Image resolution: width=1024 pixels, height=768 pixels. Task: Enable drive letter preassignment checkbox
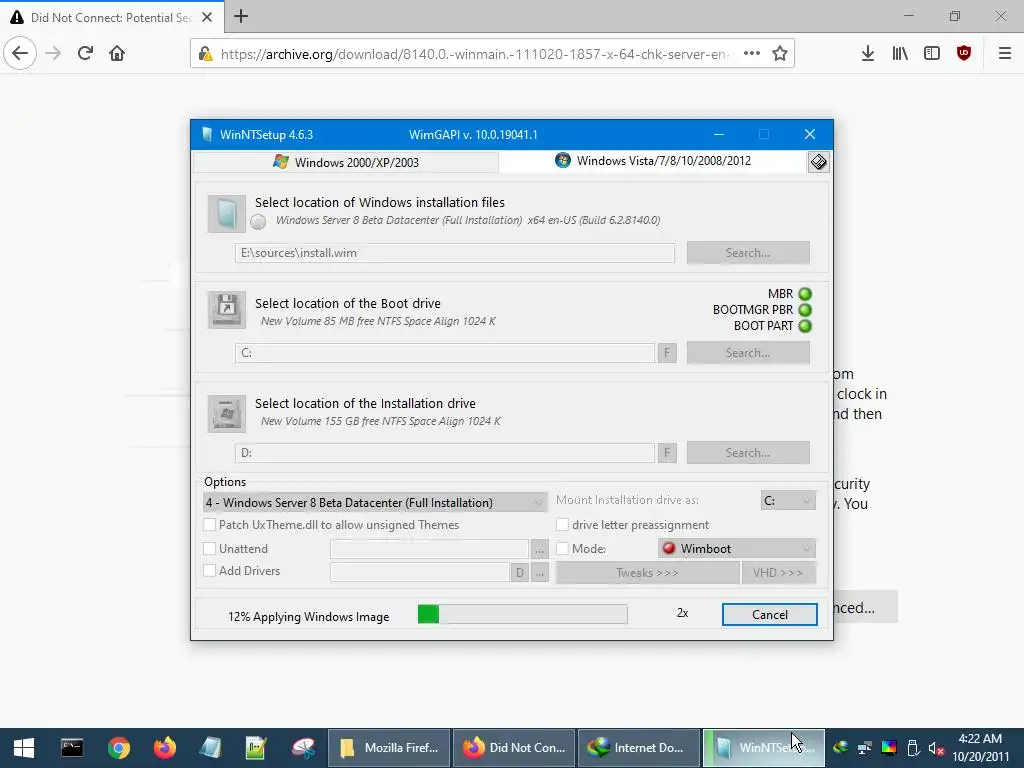click(562, 524)
